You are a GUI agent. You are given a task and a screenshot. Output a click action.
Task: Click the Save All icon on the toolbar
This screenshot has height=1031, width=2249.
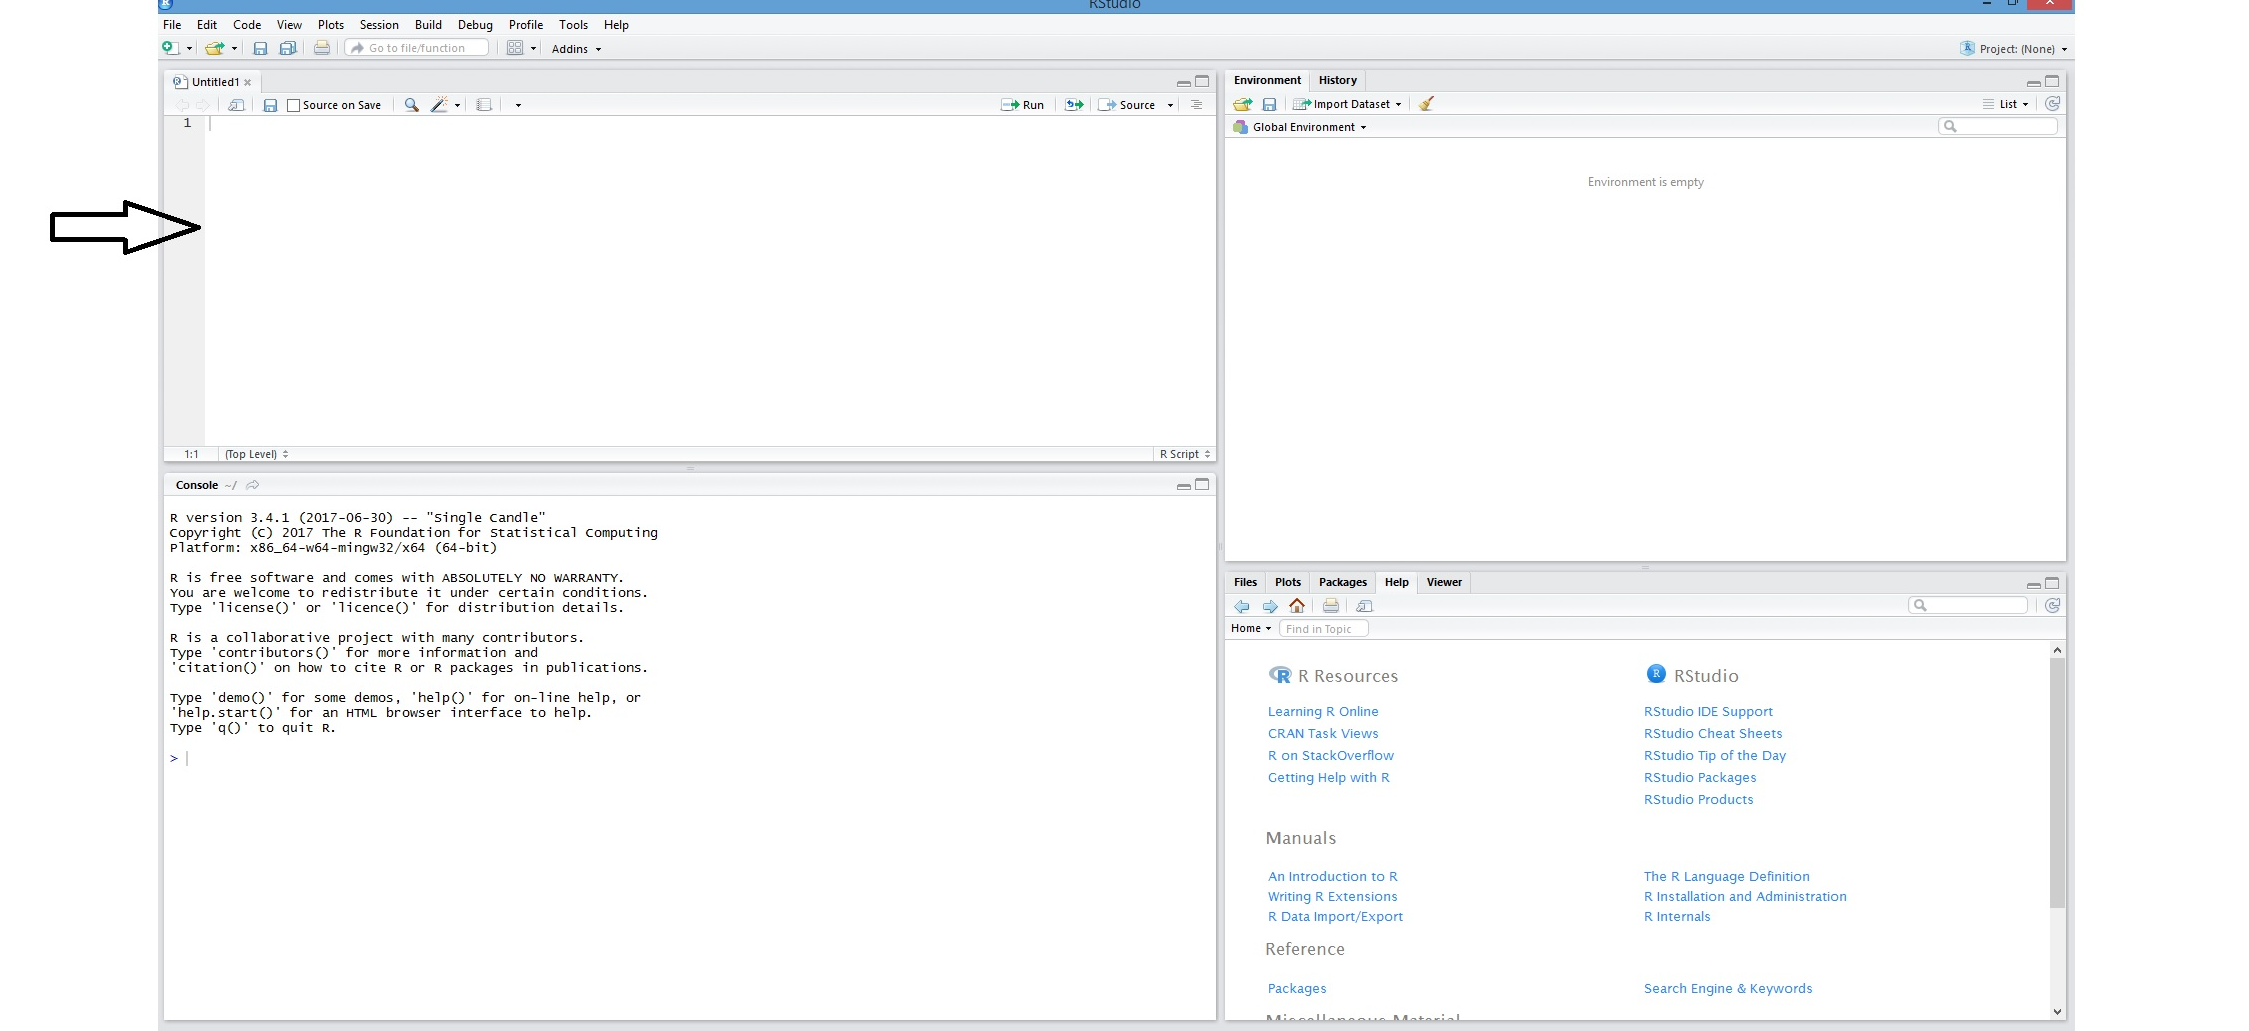click(x=287, y=47)
